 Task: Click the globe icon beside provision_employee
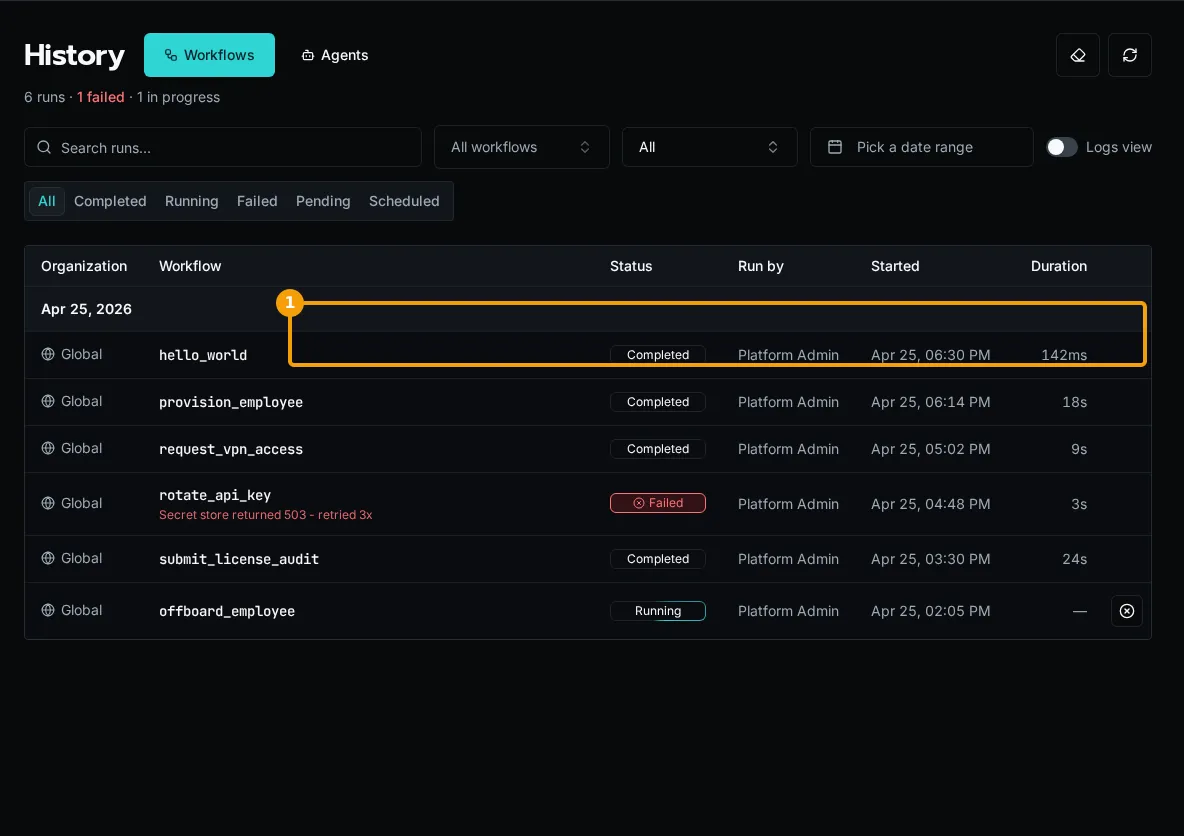click(x=48, y=401)
